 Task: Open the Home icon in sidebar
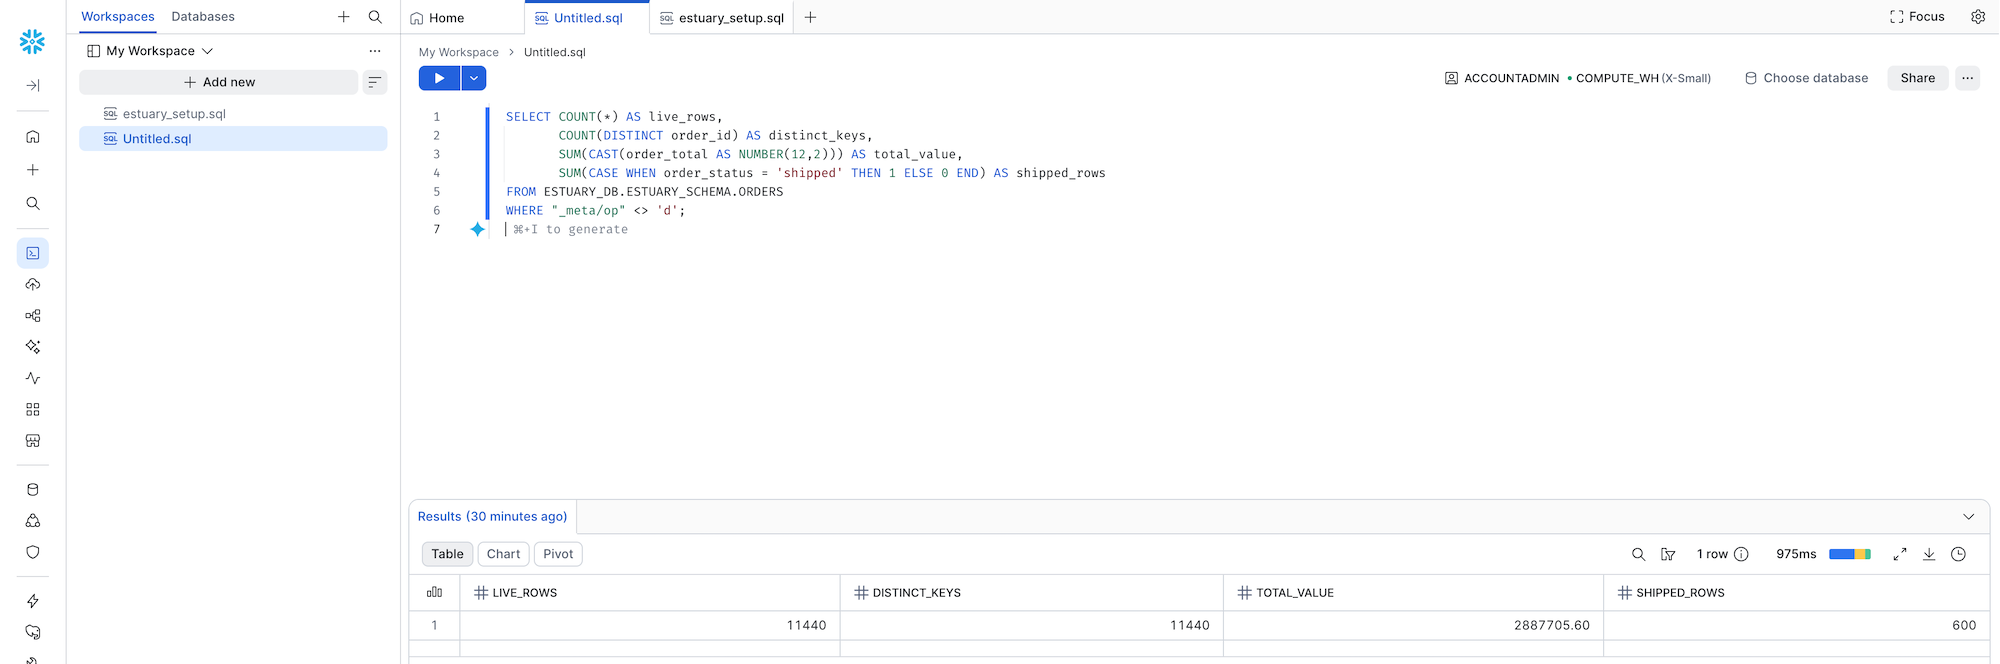click(x=32, y=137)
